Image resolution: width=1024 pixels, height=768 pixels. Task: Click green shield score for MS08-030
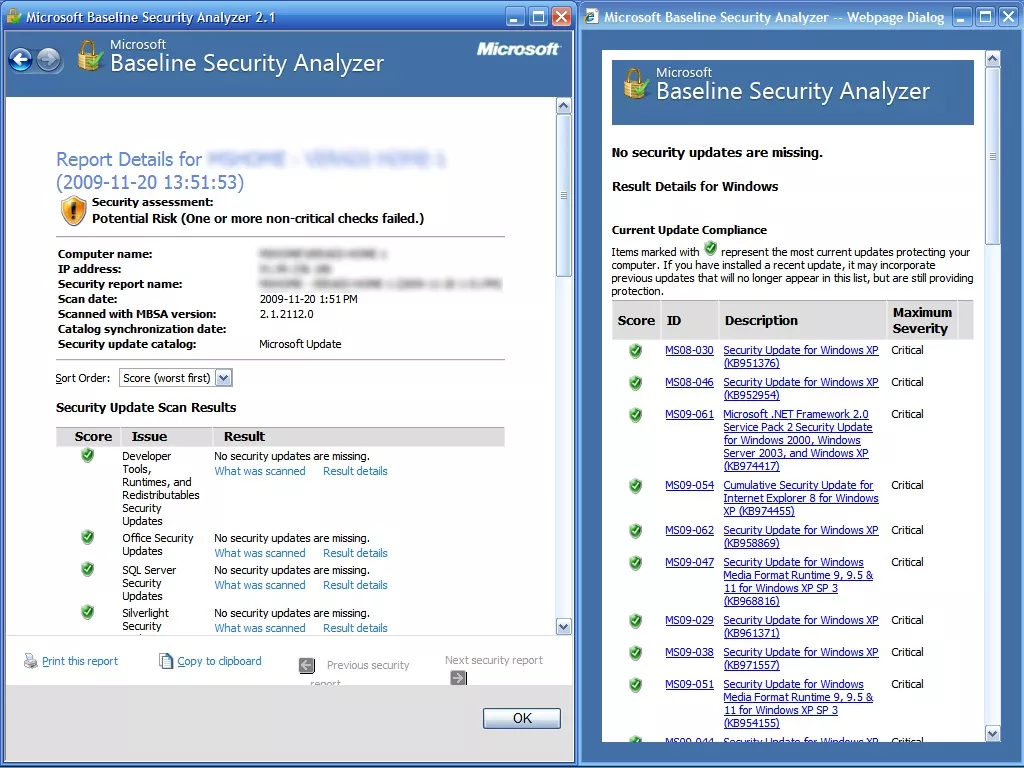635,351
